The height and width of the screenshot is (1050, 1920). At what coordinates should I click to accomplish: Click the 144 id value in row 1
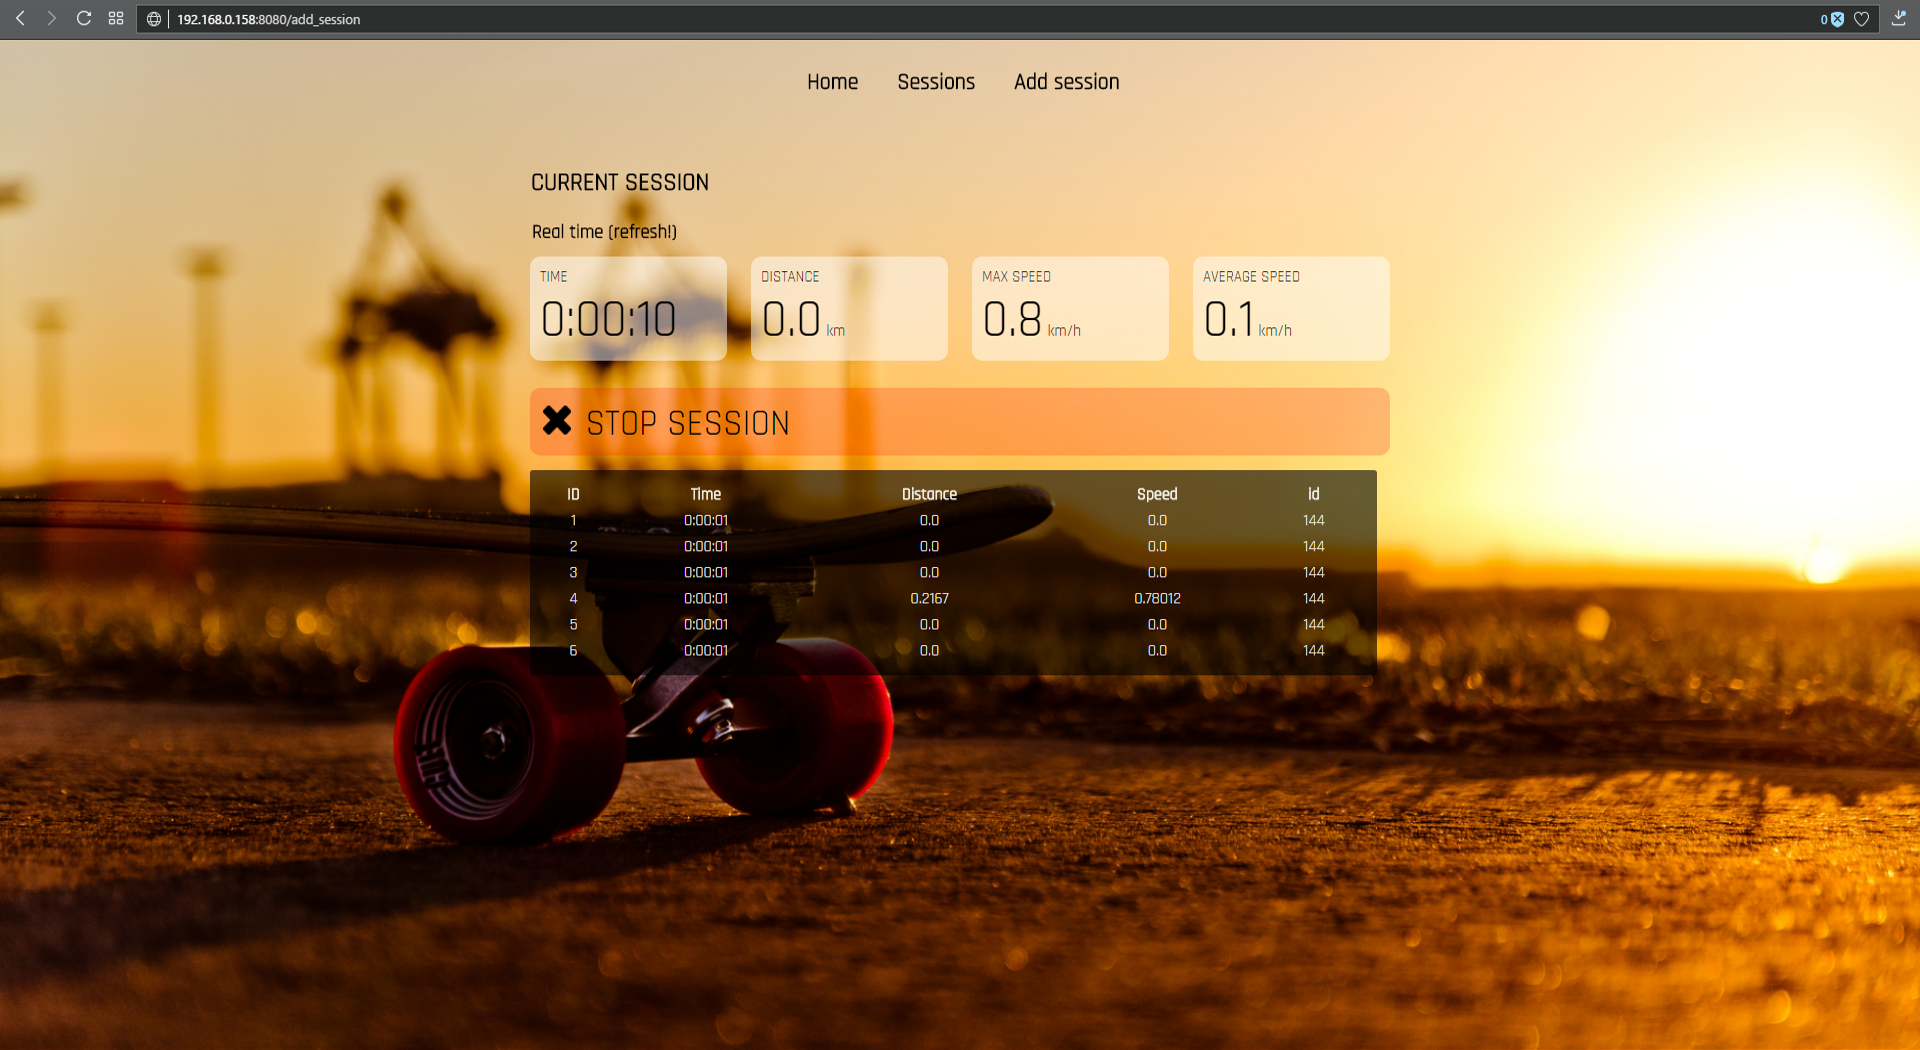(x=1313, y=520)
